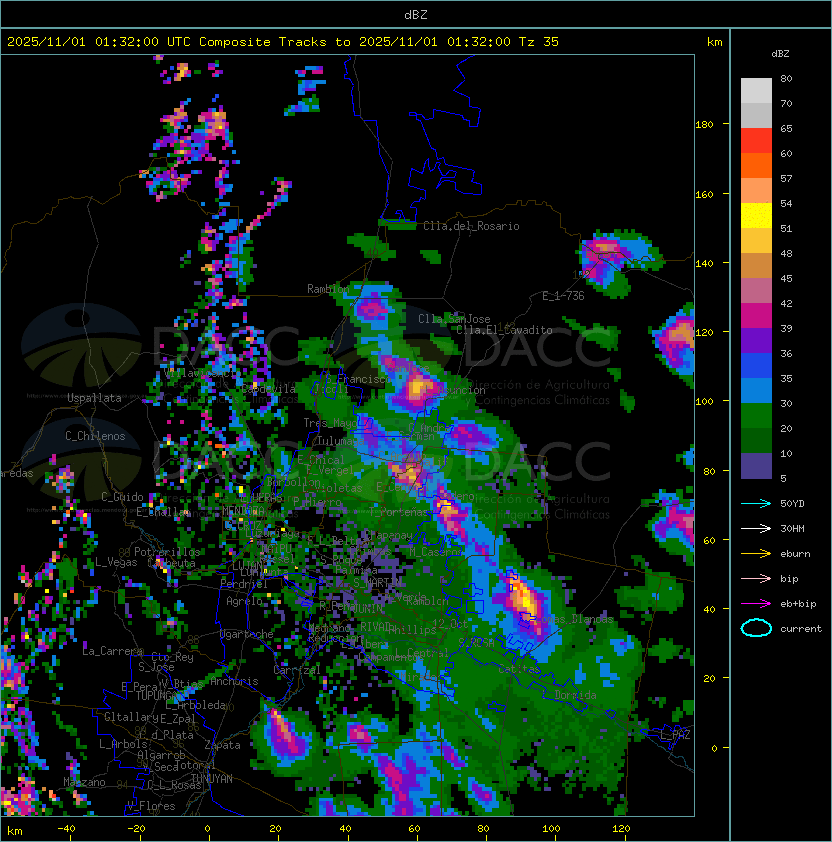
Task: Click the 'L_PAZ' place label
Action: (675, 735)
